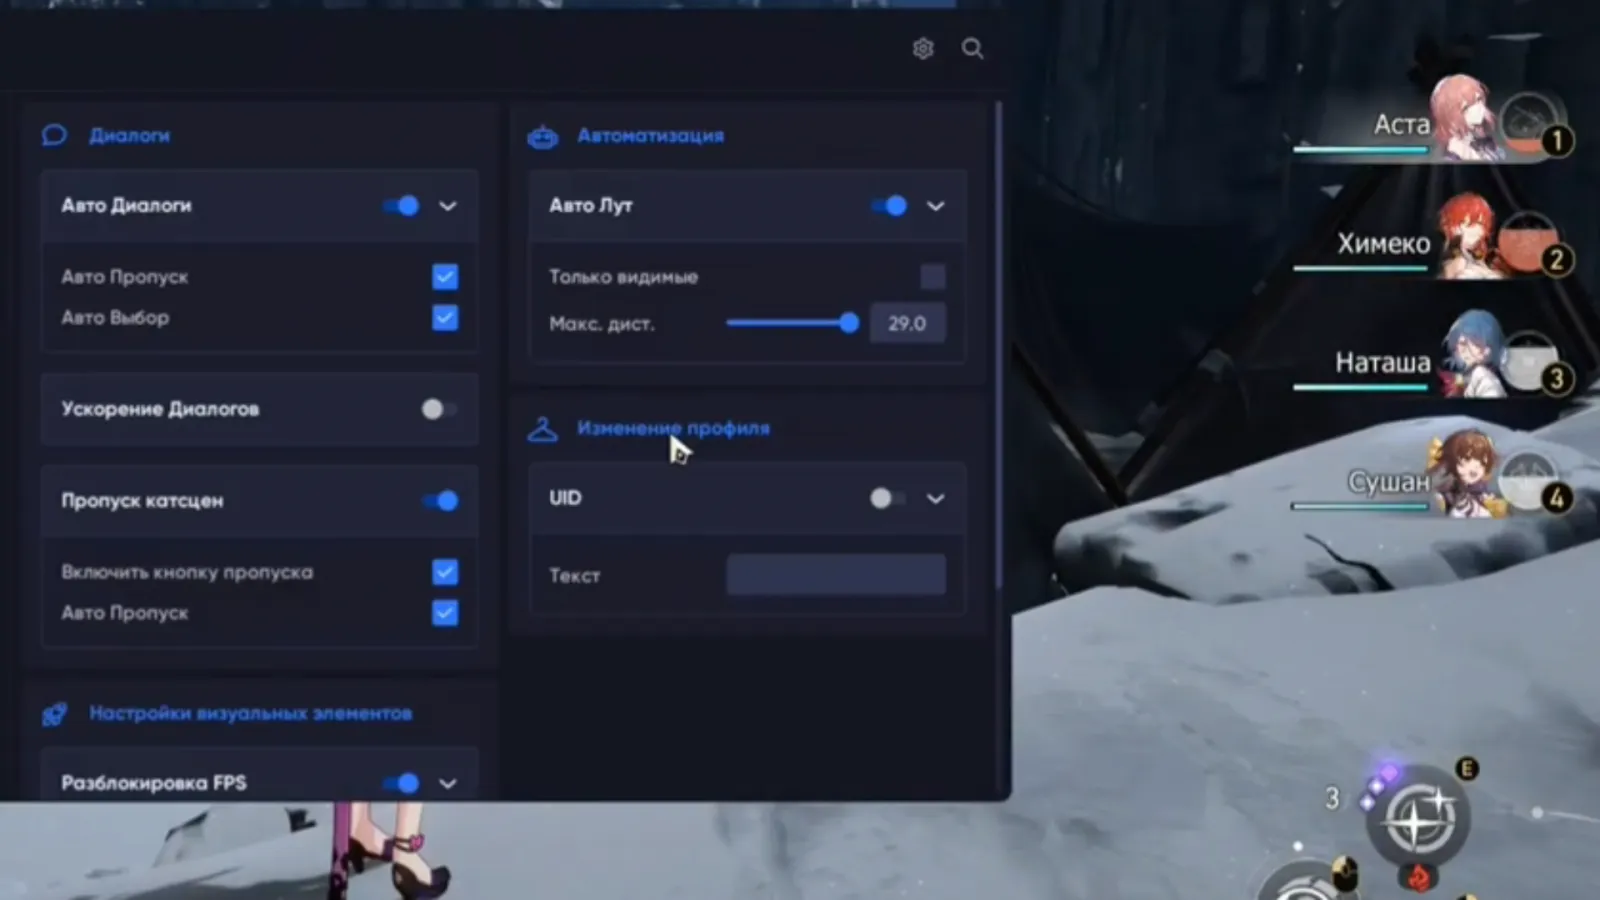Uncheck Включить кнопку пропуска checkbox
Image resolution: width=1600 pixels, height=900 pixels.
[445, 572]
